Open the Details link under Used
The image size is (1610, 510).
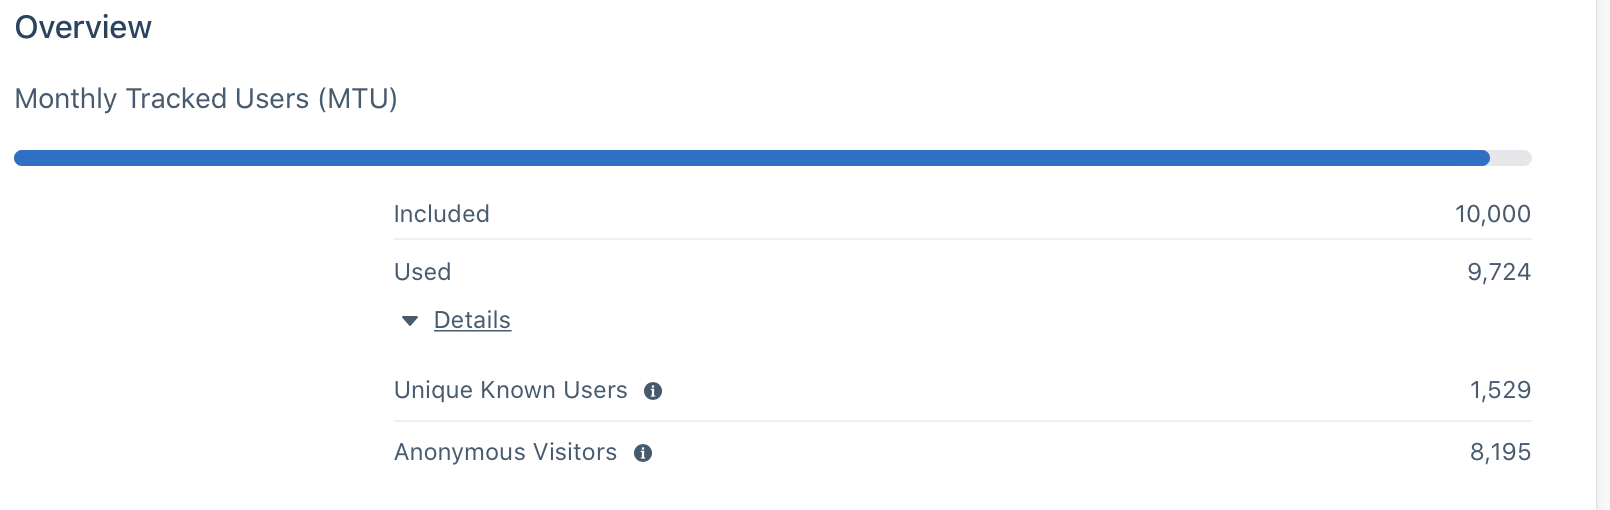472,320
